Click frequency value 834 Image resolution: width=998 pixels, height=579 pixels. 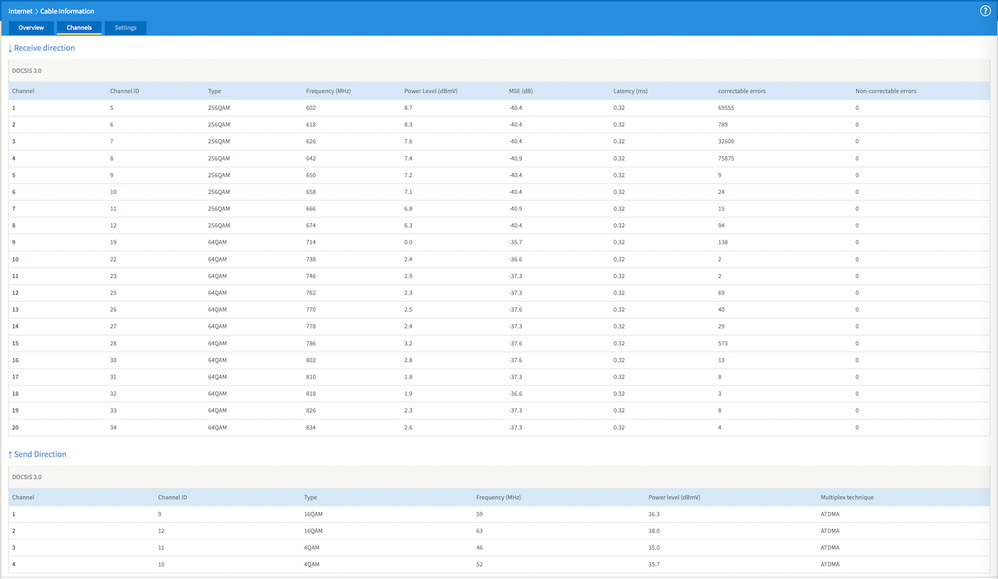(311, 428)
